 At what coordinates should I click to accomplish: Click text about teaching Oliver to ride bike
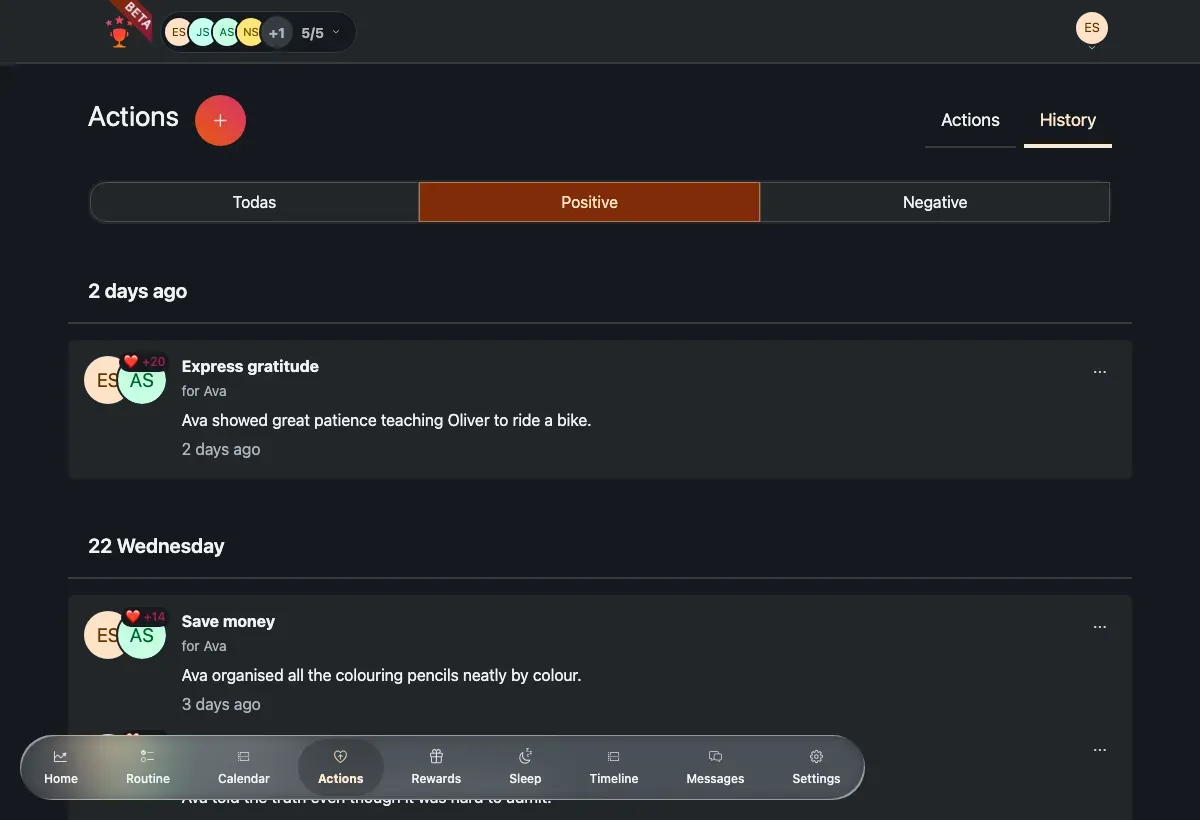tap(386, 420)
